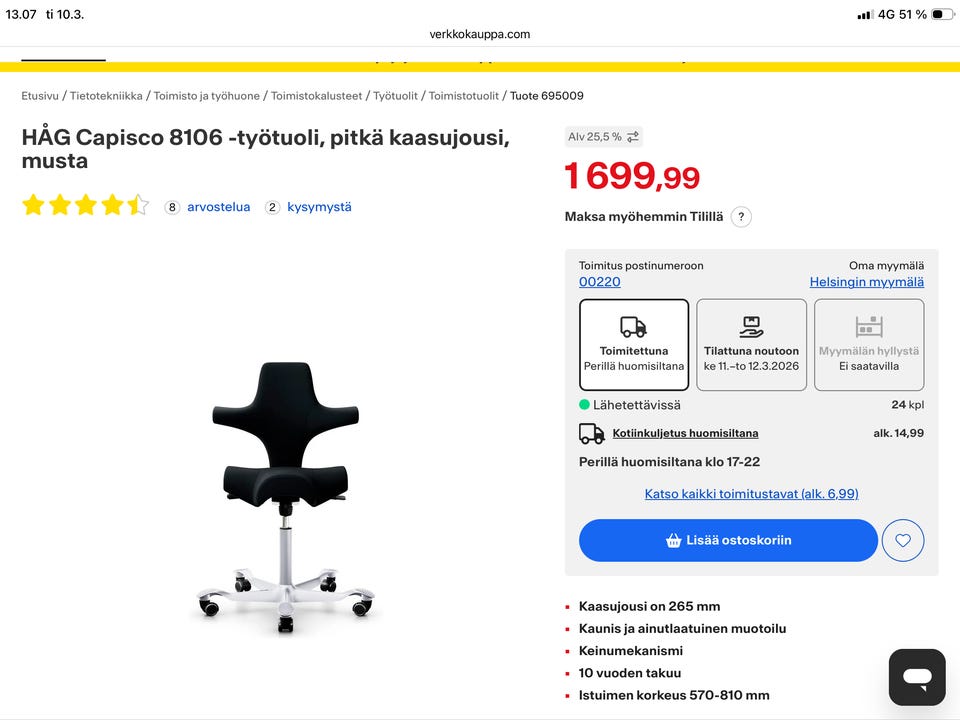
Task: Click pickup icon in Tilattuna noutoon card
Action: pos(751,324)
